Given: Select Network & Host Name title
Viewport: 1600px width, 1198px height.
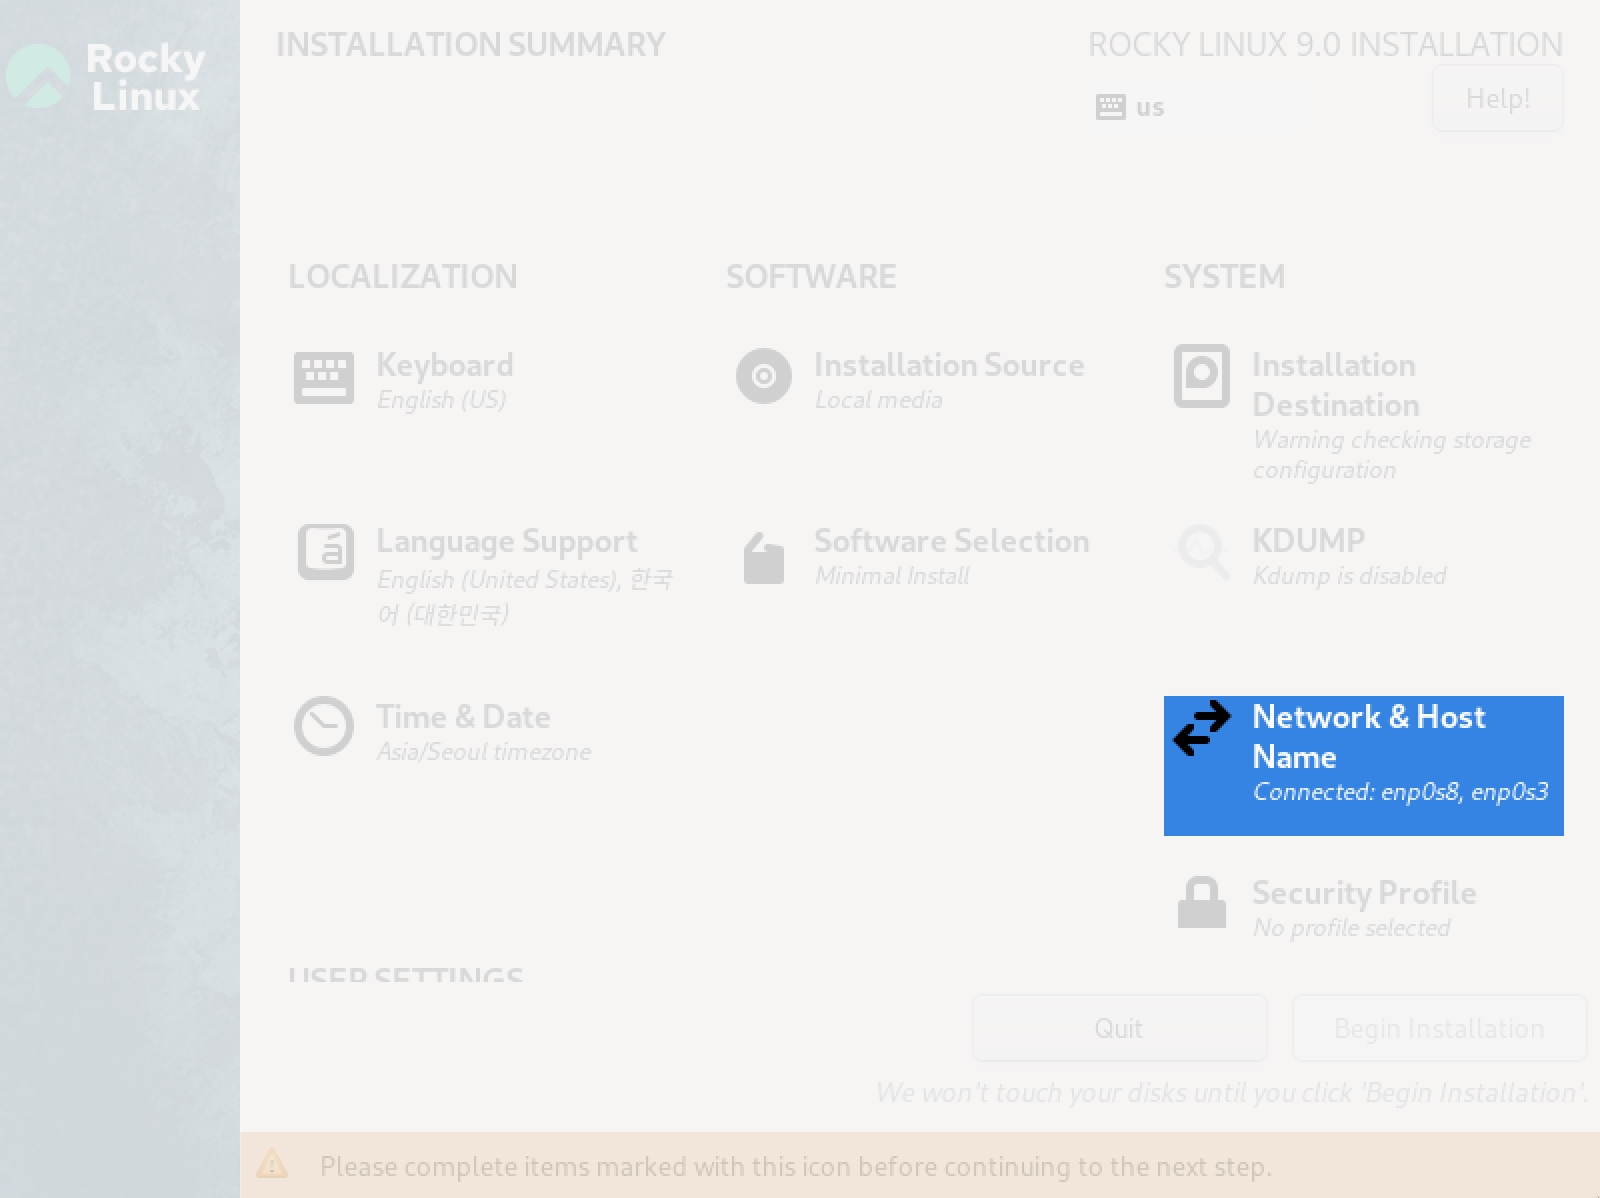Looking at the screenshot, I should tap(1369, 737).
